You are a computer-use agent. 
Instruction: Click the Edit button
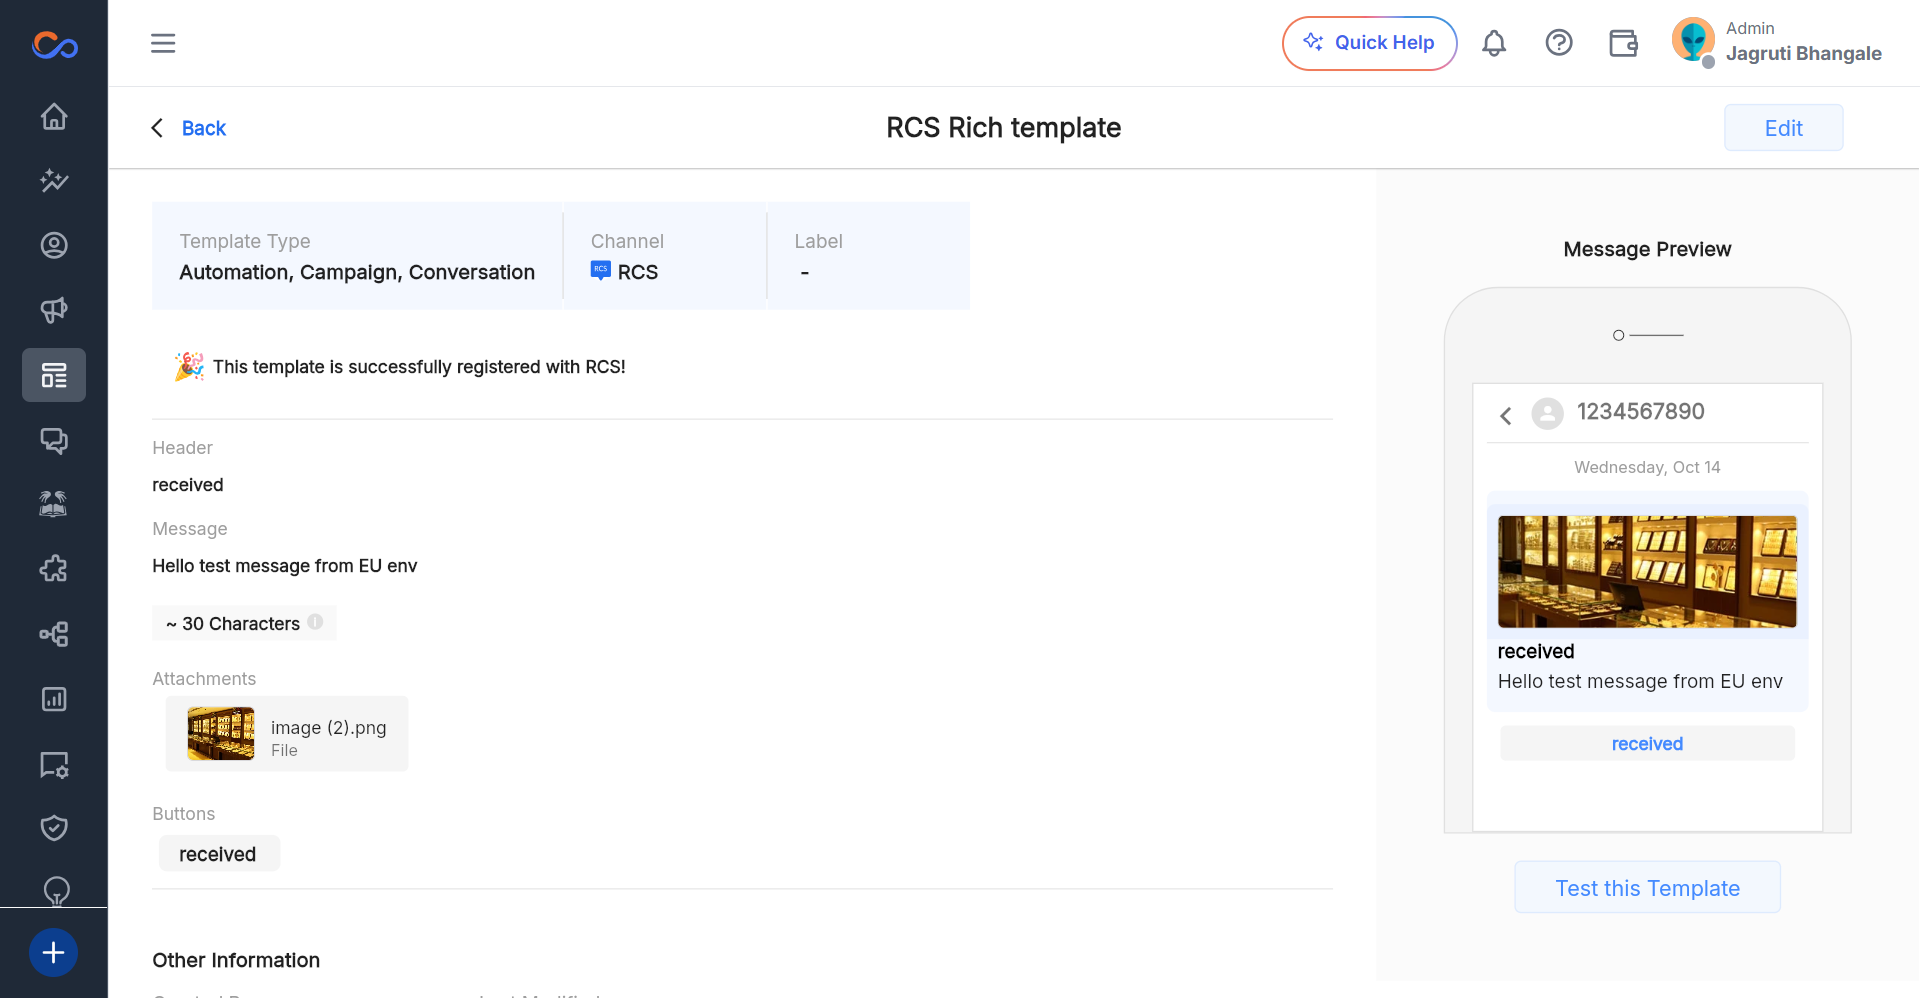1783,128
